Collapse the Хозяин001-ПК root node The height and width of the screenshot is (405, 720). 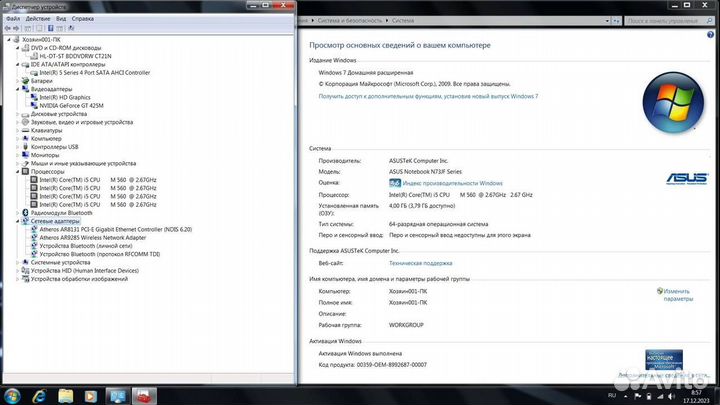click(x=9, y=40)
